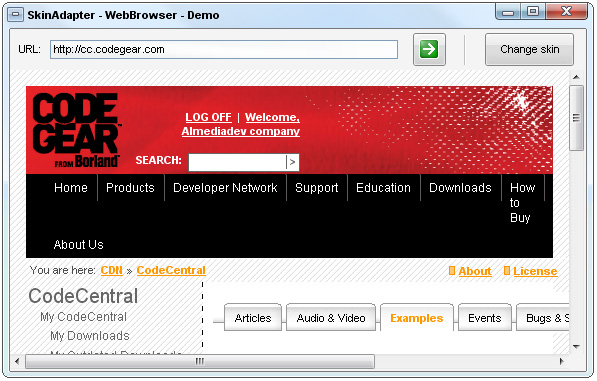Click the vertical scrollbar down arrow
Image resolution: width=597 pixels, height=381 pixels.
pos(576,346)
